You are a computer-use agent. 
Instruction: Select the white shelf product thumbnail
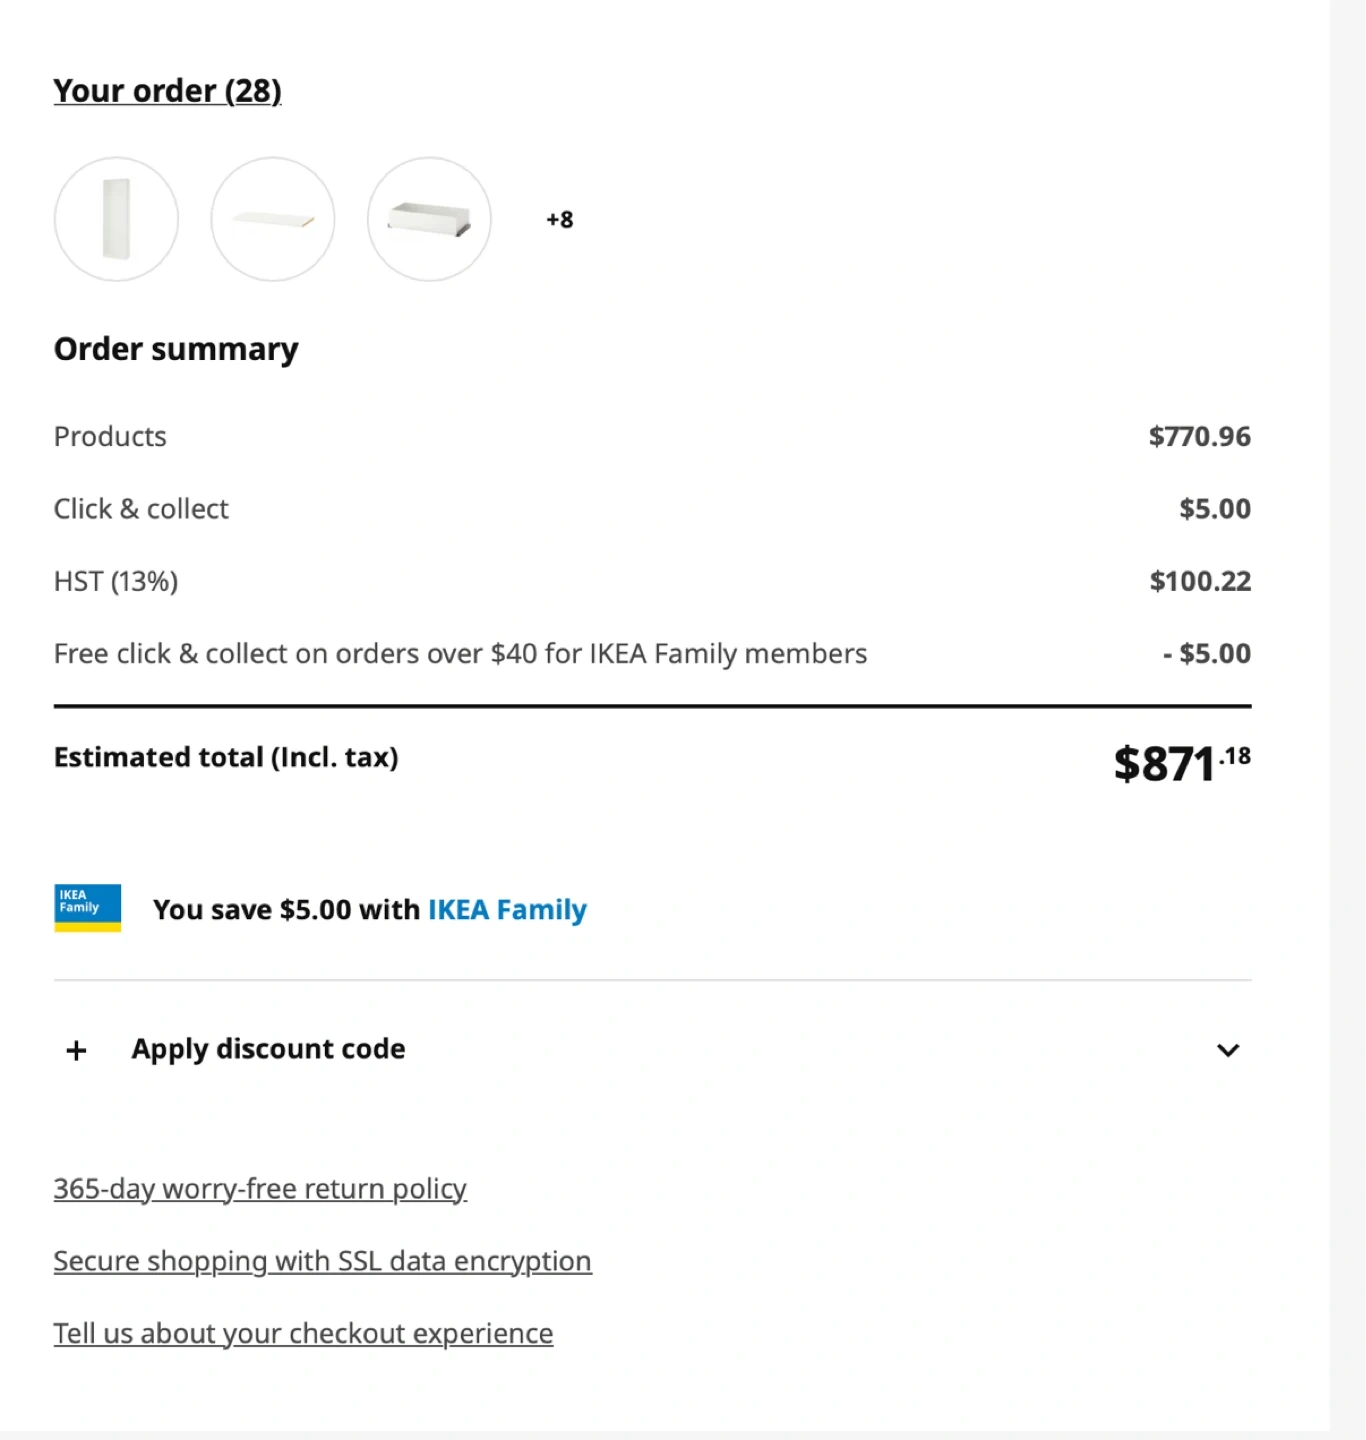[x=273, y=219]
